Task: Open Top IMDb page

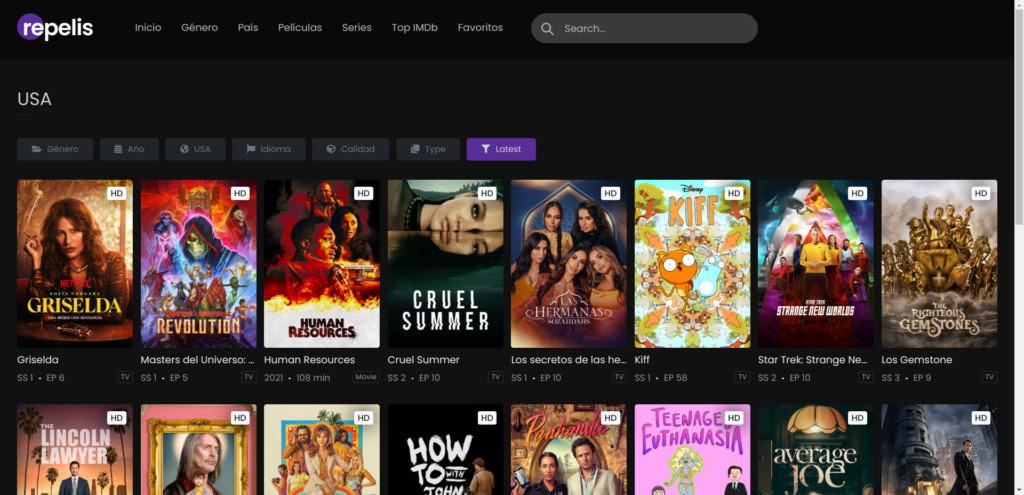Action: pos(415,27)
